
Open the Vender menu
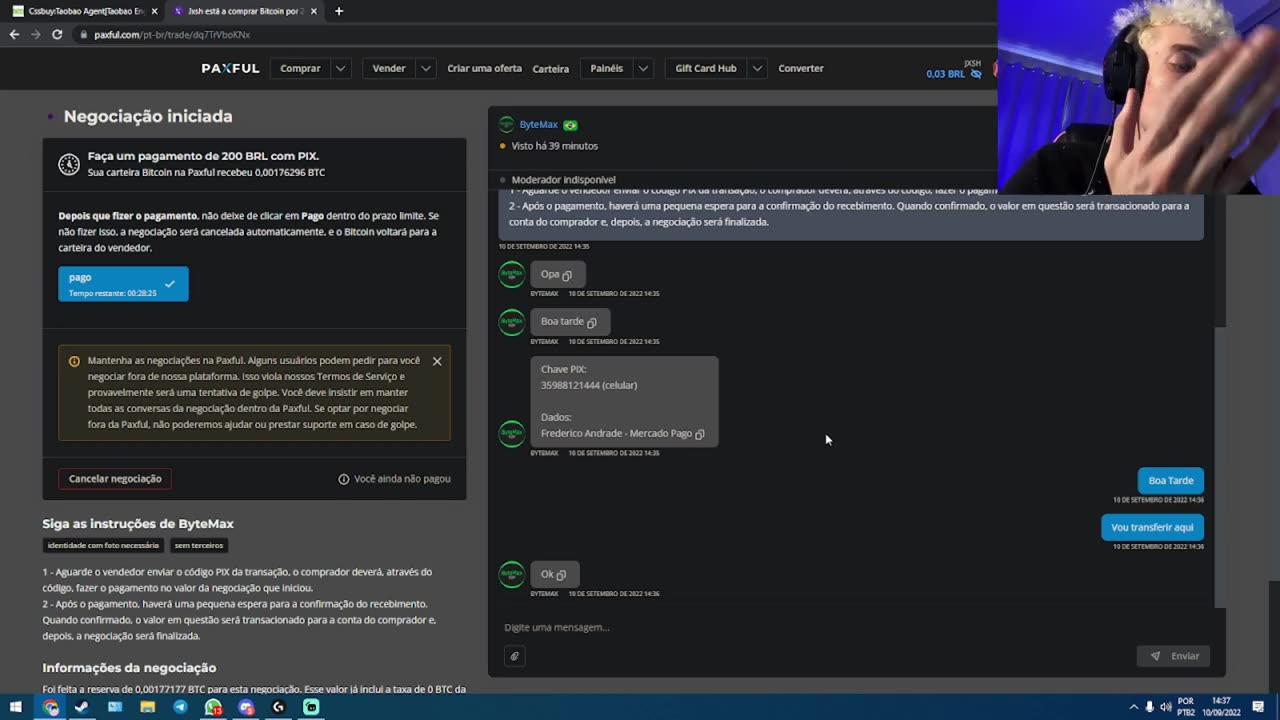coord(388,68)
